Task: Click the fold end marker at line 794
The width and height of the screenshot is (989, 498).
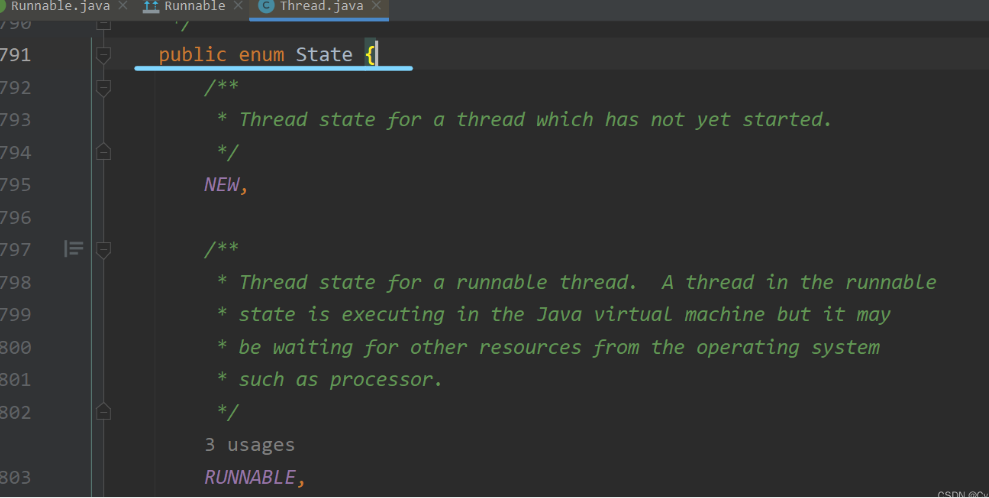Action: (103, 152)
